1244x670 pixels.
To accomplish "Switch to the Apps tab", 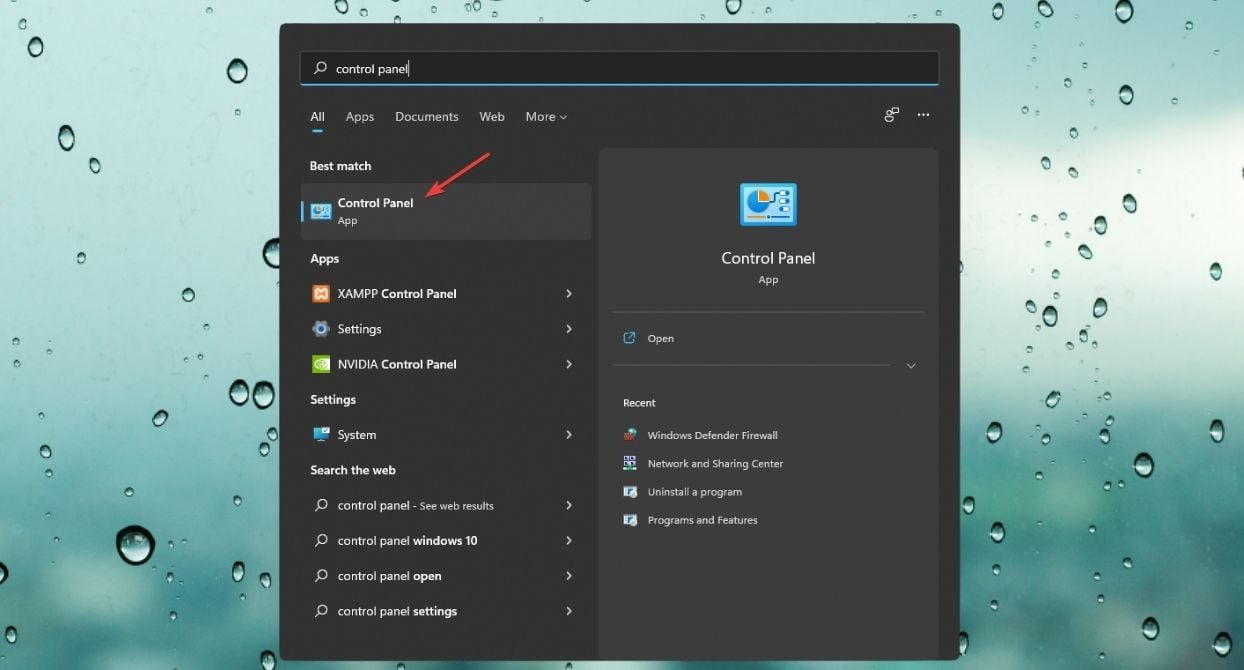I will tap(360, 117).
